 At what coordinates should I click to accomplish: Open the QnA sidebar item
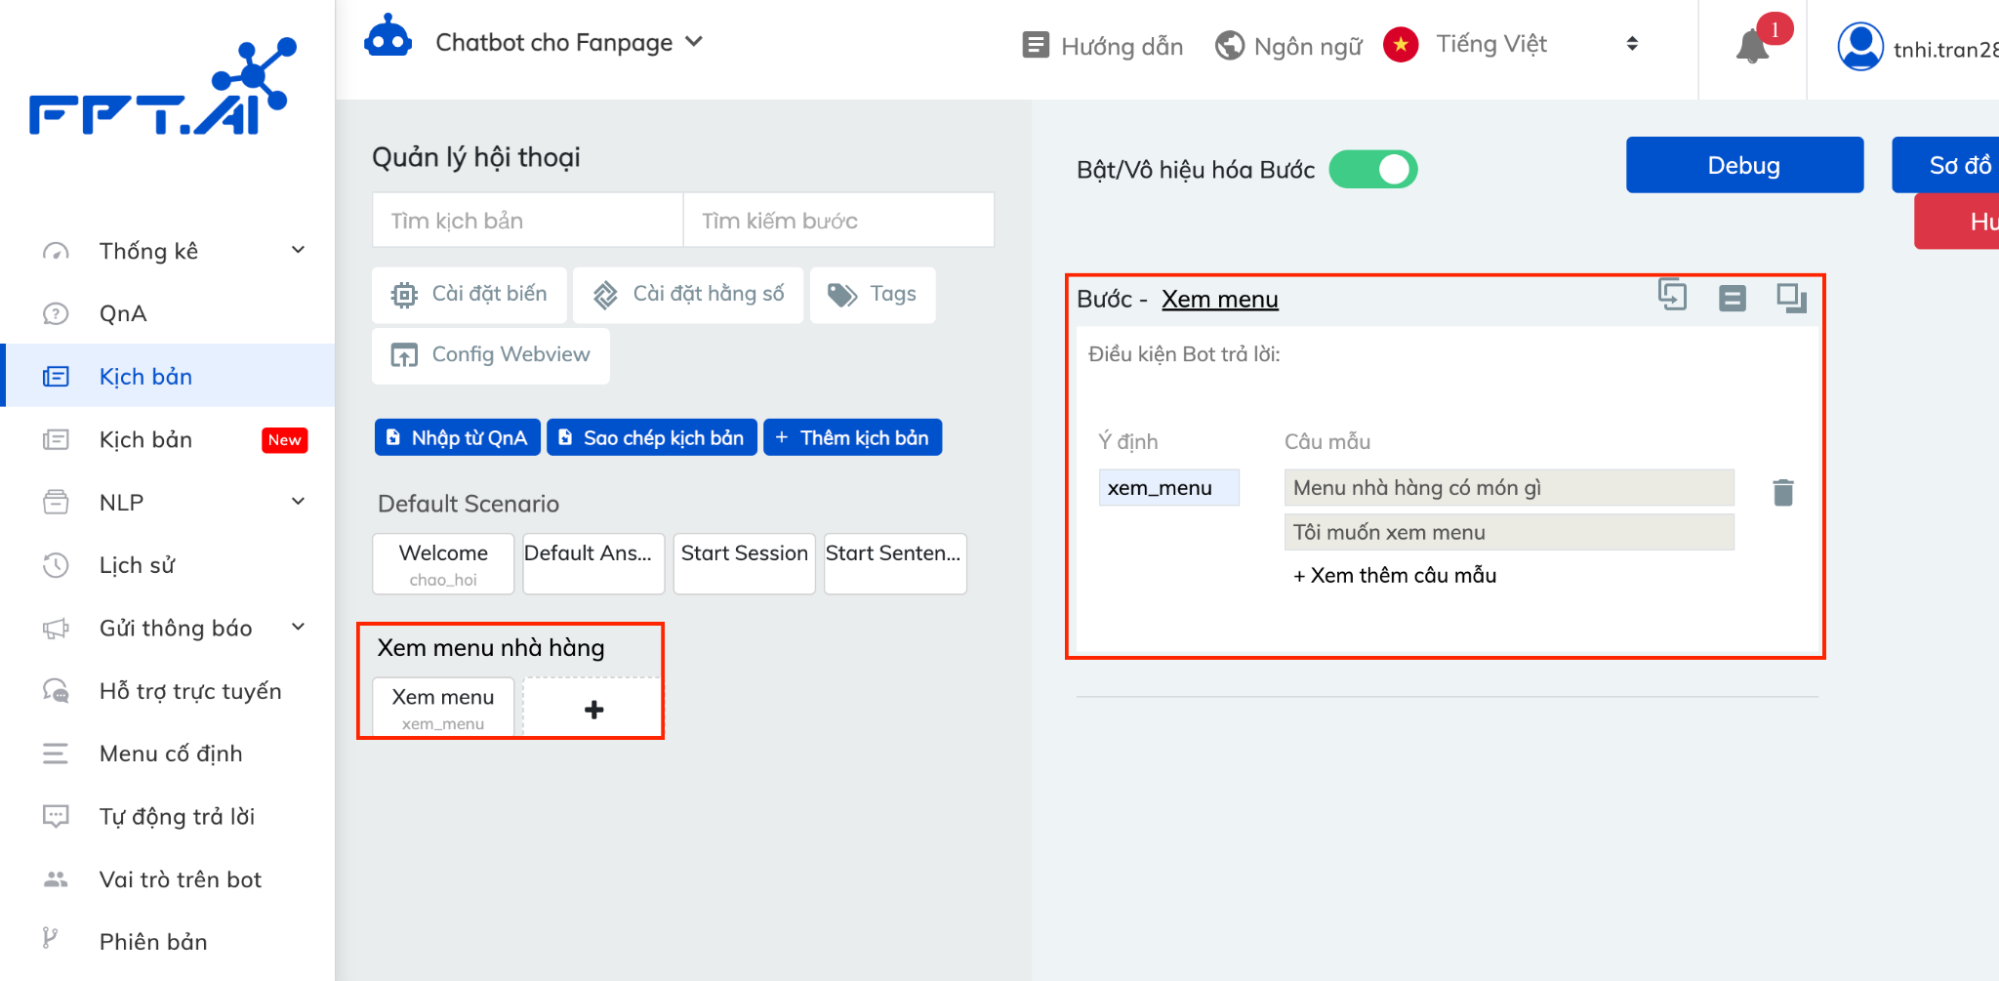coord(123,314)
